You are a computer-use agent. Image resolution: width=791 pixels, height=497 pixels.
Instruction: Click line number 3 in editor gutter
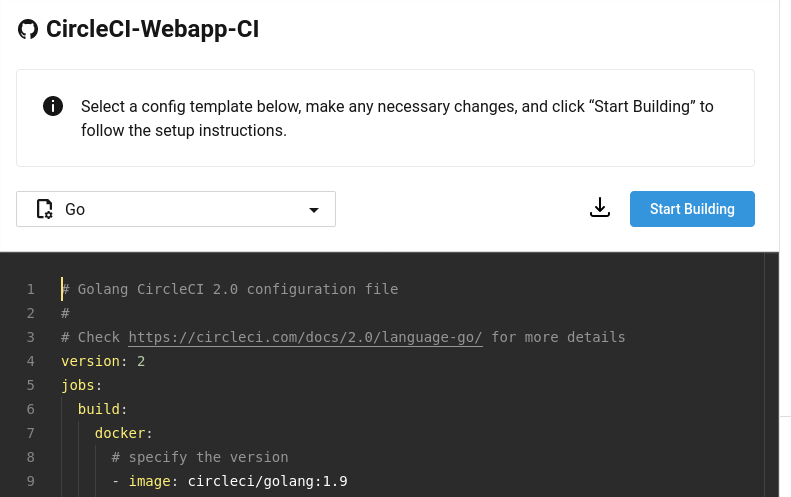31,337
